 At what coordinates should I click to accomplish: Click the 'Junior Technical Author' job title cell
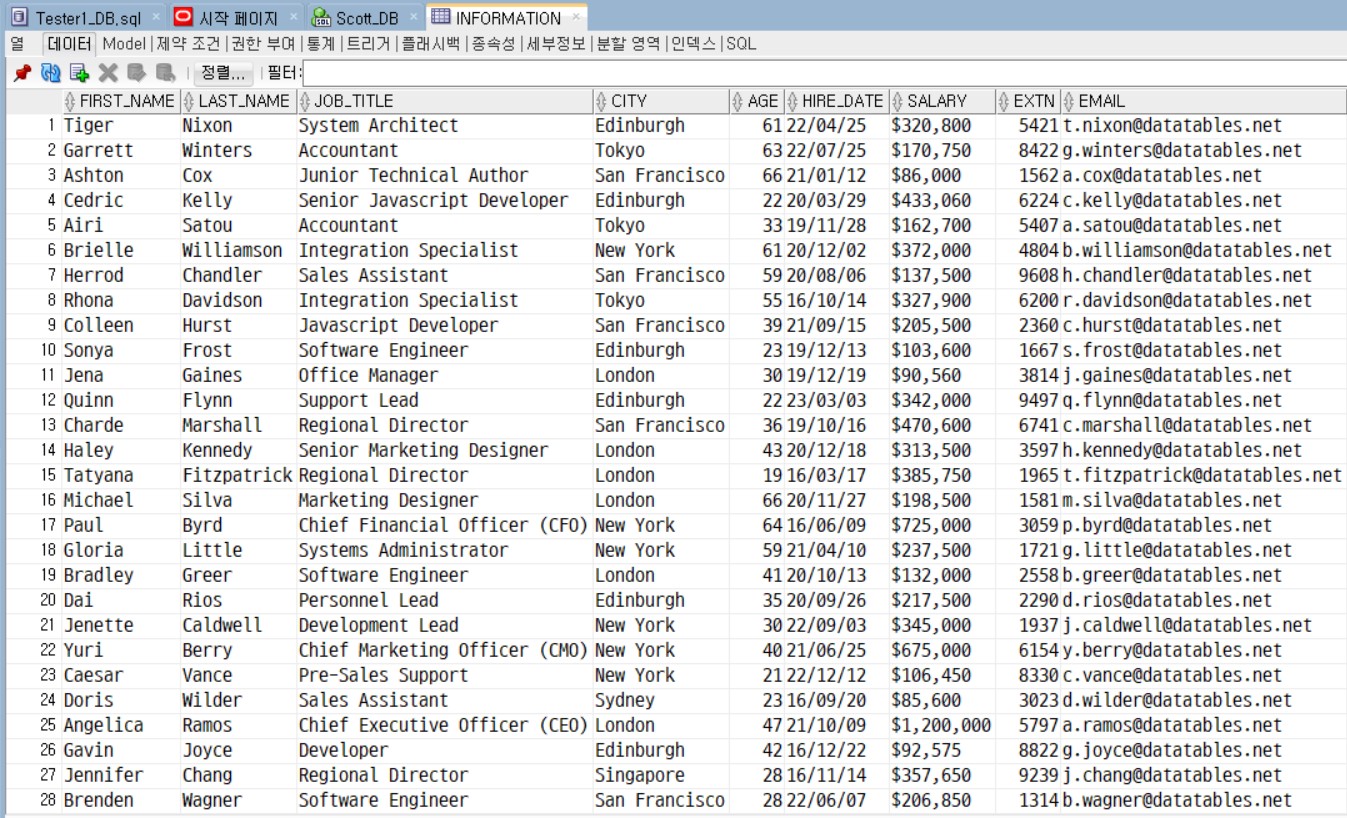tap(444, 176)
